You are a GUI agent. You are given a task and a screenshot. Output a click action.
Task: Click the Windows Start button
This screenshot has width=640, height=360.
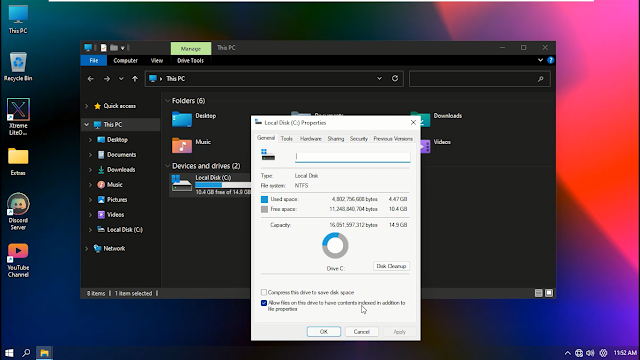click(x=9, y=353)
